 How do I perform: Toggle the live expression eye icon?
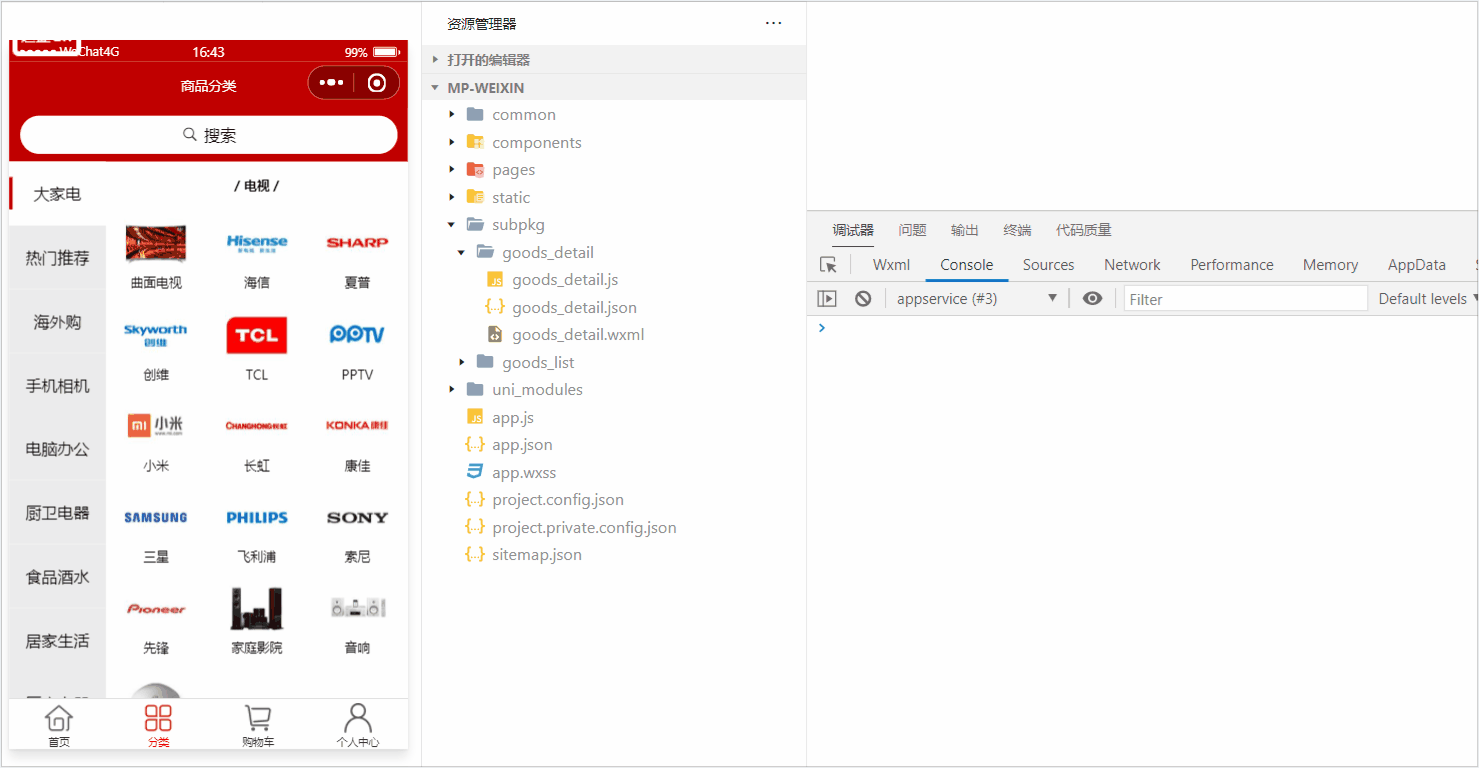tap(1093, 298)
